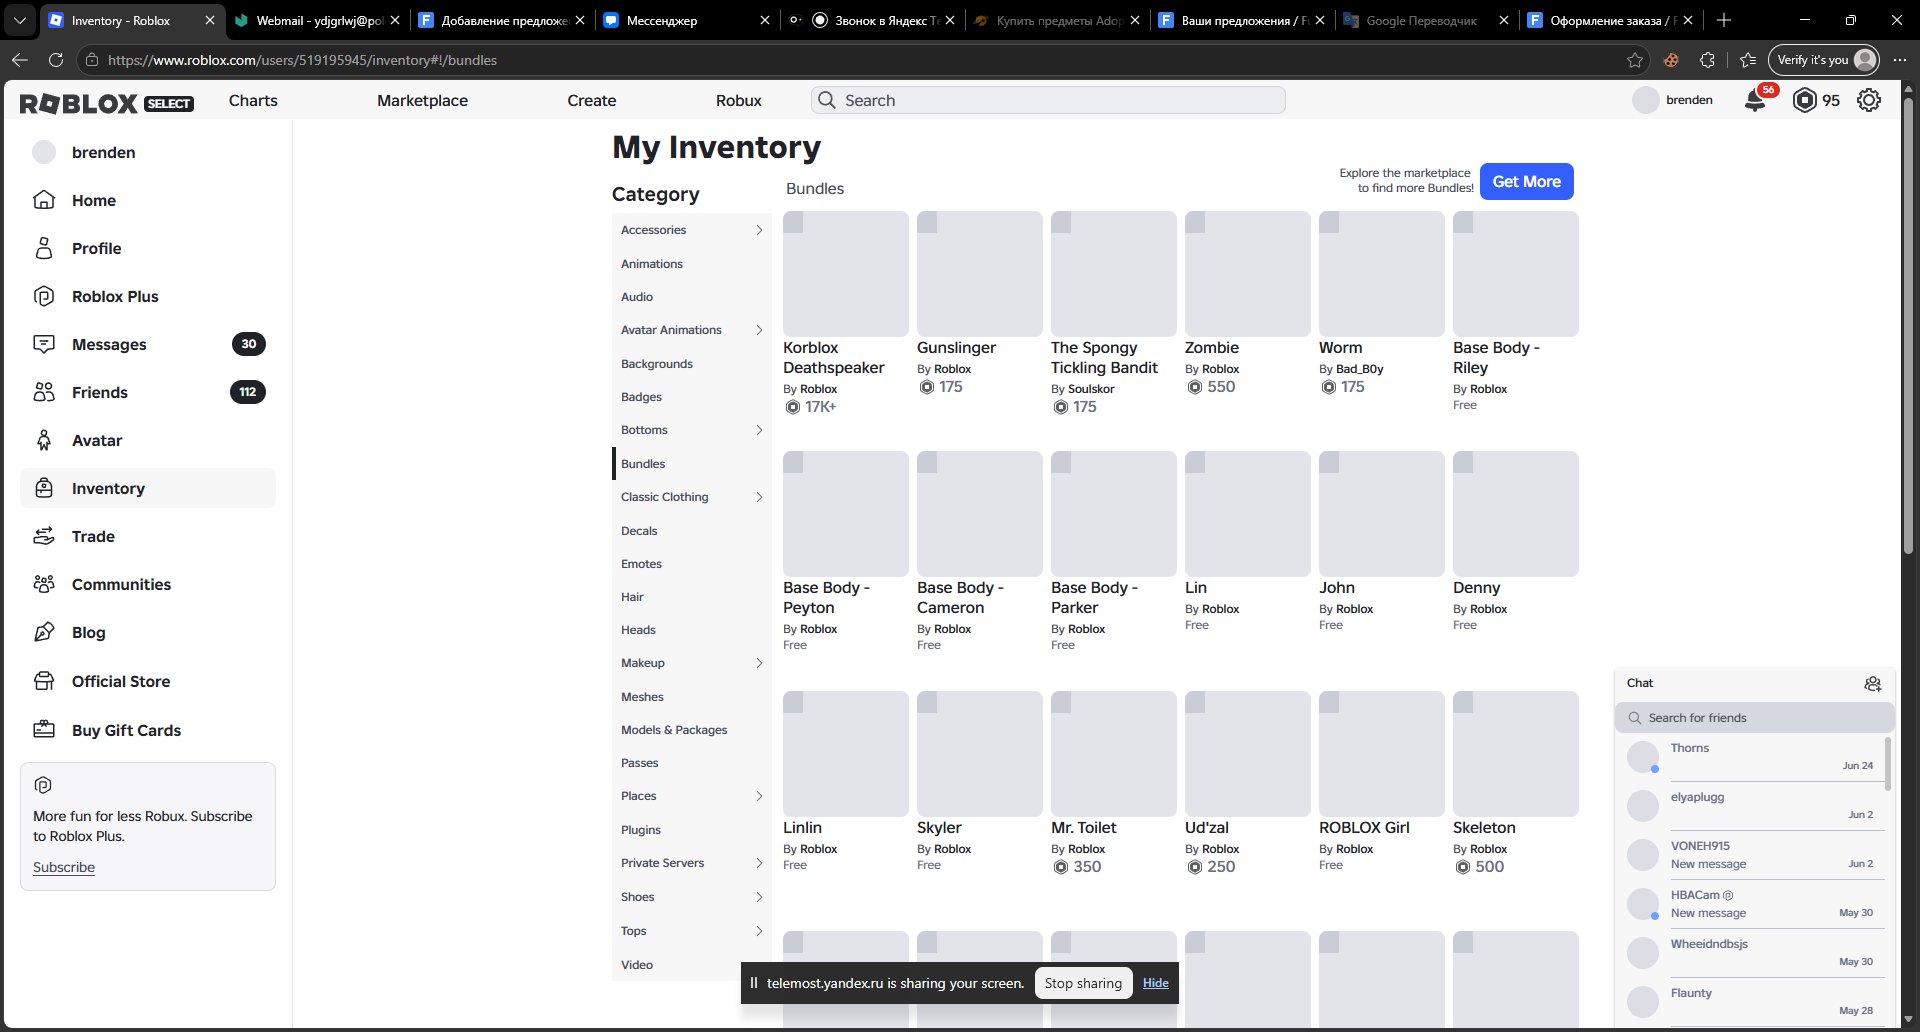Viewport: 1920px width, 1032px height.
Task: Expand the Bottoms category
Action: [759, 430]
